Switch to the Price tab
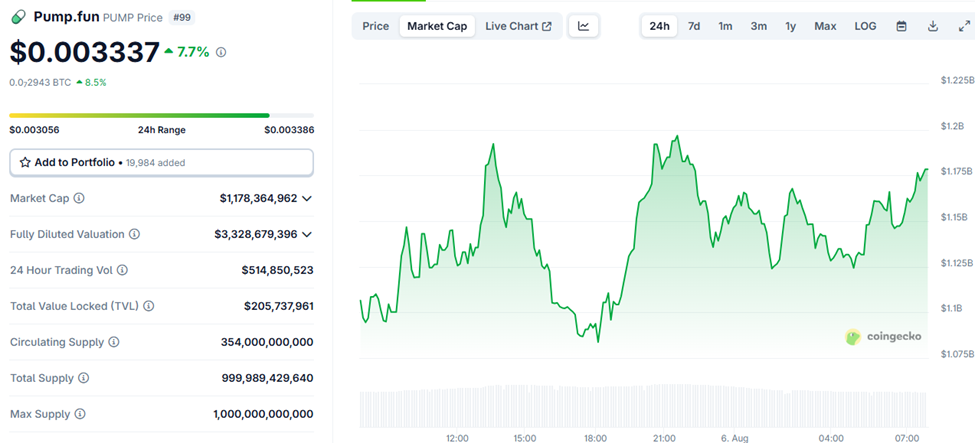Viewport: 975px width, 443px height. [376, 26]
